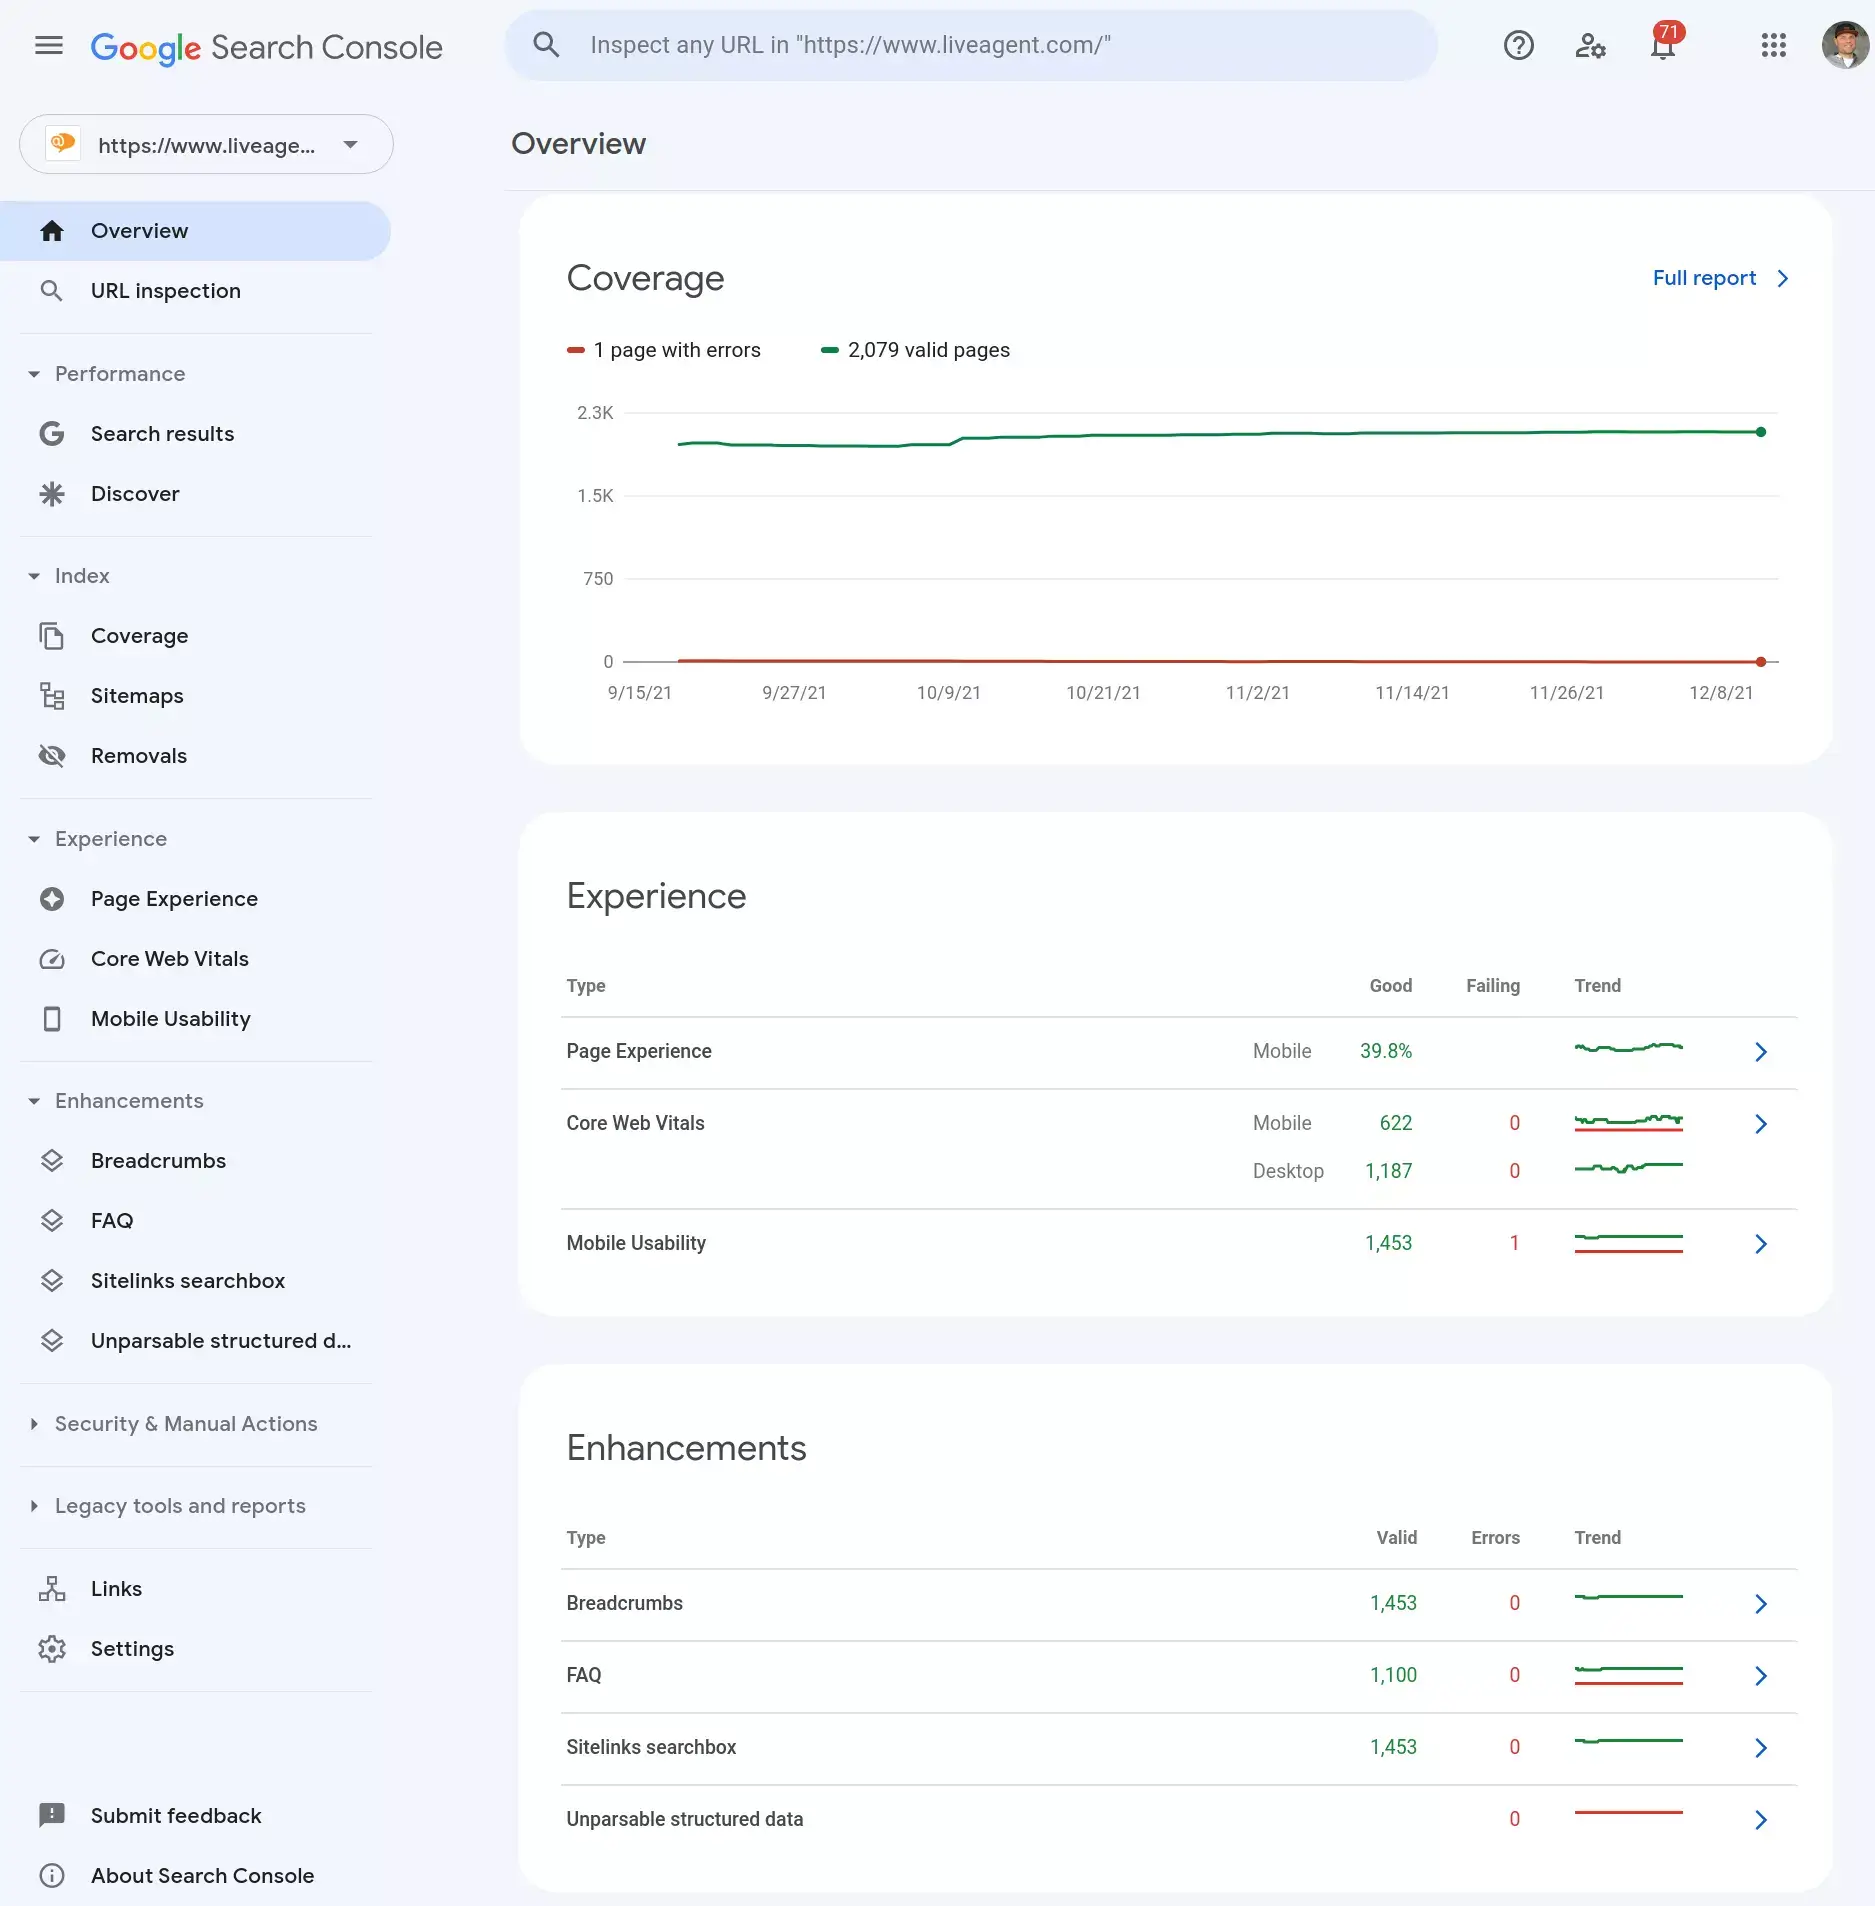Open Mobile Usability details via row arrow

[x=1761, y=1244]
